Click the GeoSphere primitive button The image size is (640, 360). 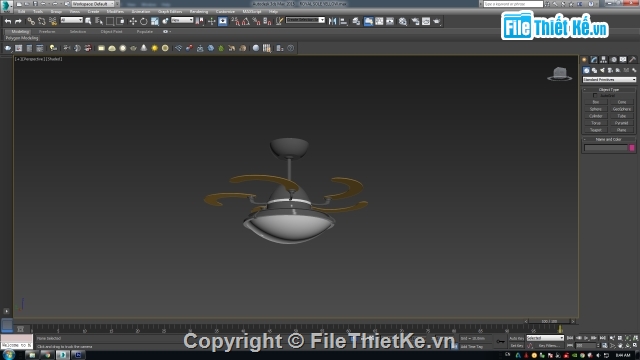(x=622, y=109)
